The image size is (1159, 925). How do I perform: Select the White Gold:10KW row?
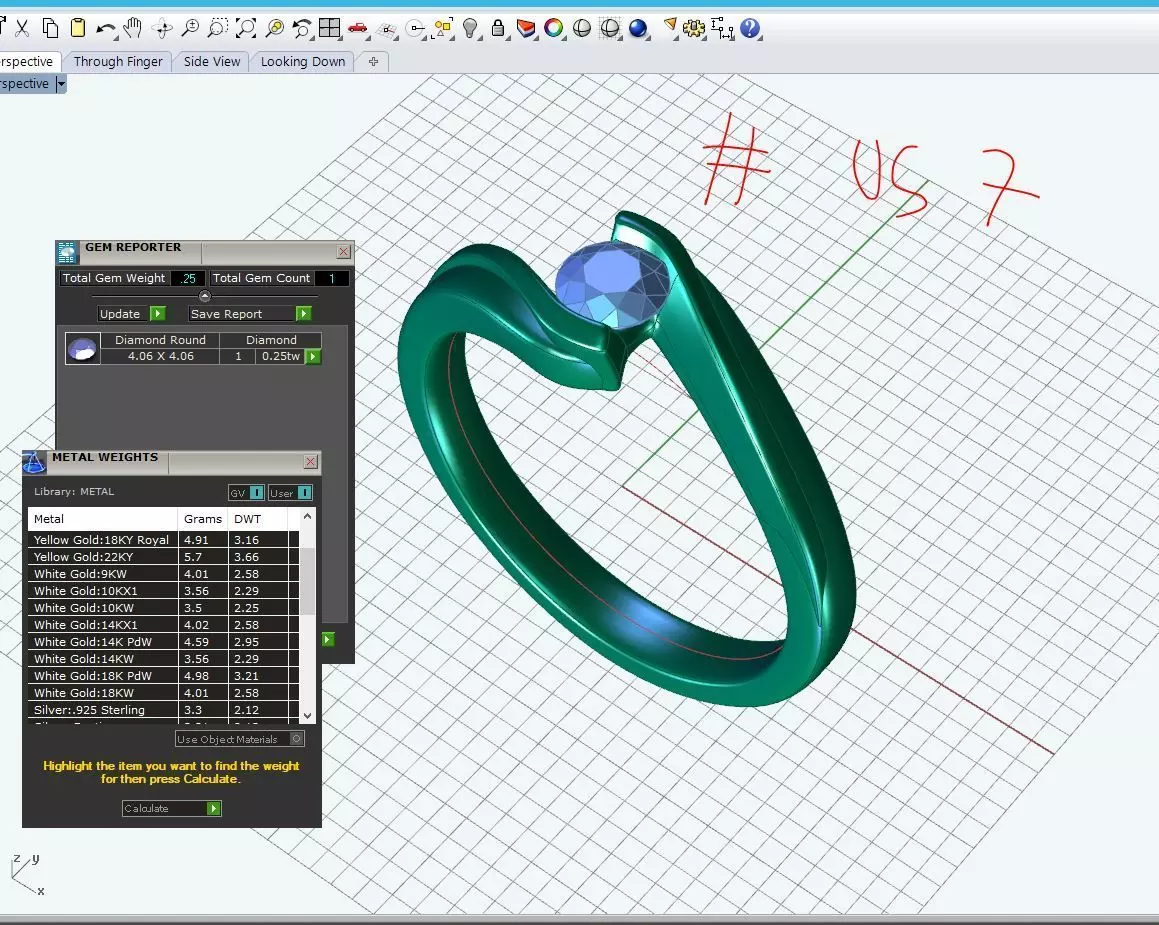163,608
